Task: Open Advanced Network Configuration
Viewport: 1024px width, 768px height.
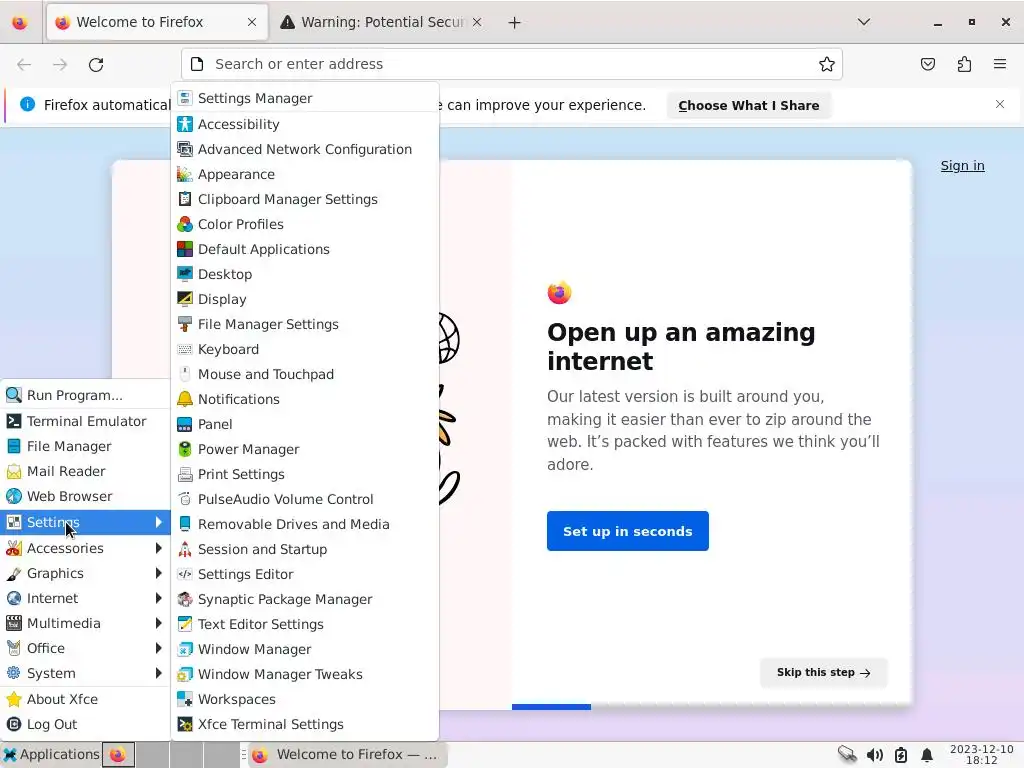Action: (x=305, y=149)
